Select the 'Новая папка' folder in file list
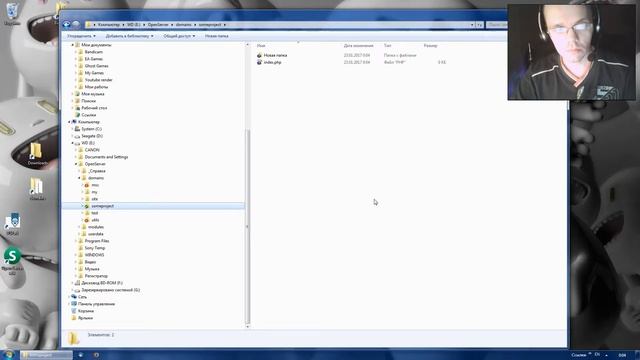The image size is (640, 360). click(275, 55)
